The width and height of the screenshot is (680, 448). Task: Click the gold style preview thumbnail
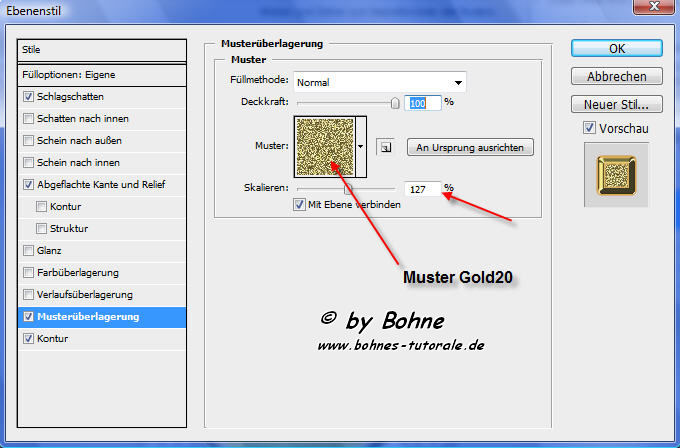tap(616, 174)
